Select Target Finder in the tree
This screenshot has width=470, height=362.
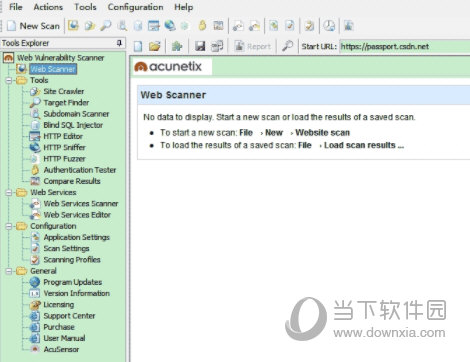coord(66,103)
